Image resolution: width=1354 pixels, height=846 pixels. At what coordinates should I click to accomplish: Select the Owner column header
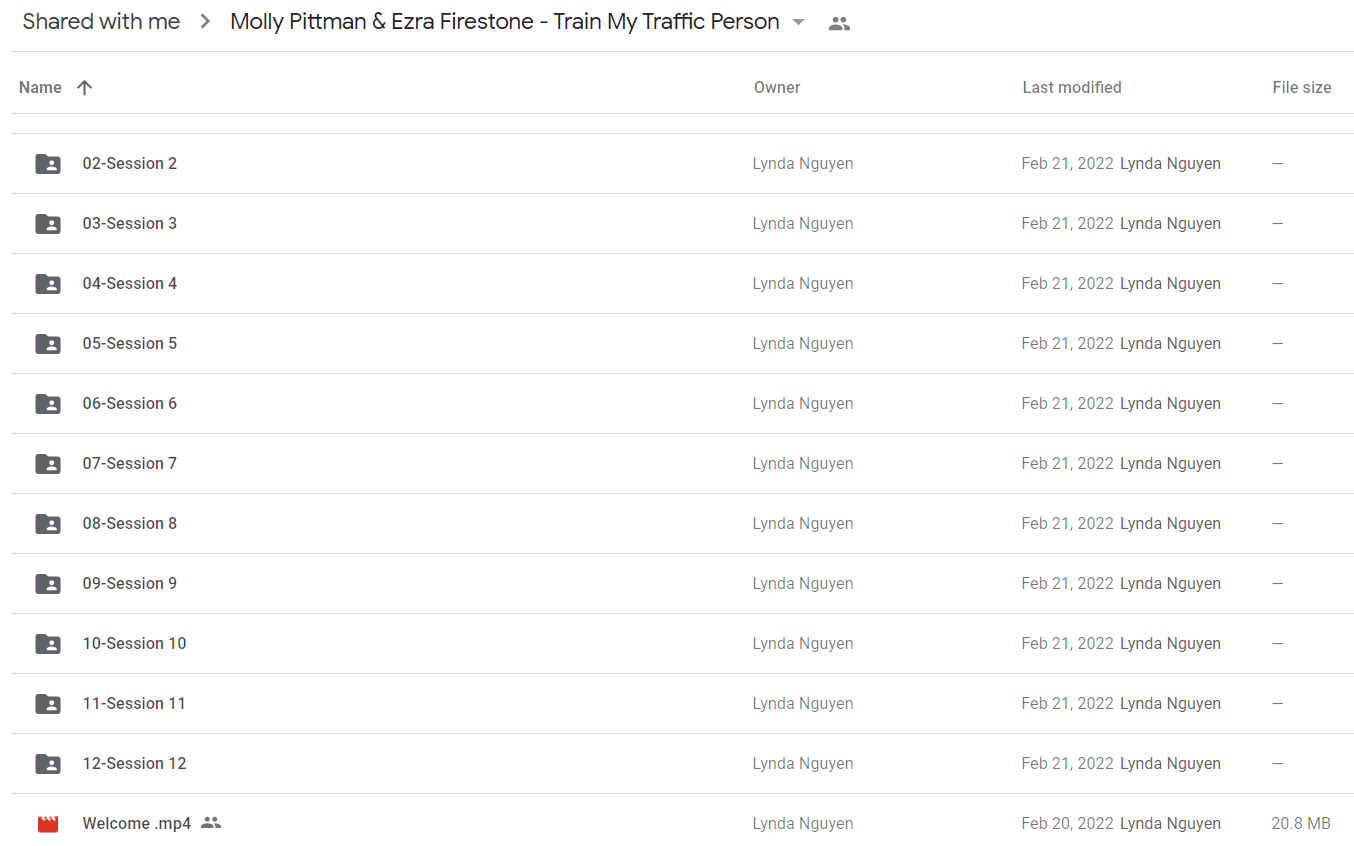(777, 87)
